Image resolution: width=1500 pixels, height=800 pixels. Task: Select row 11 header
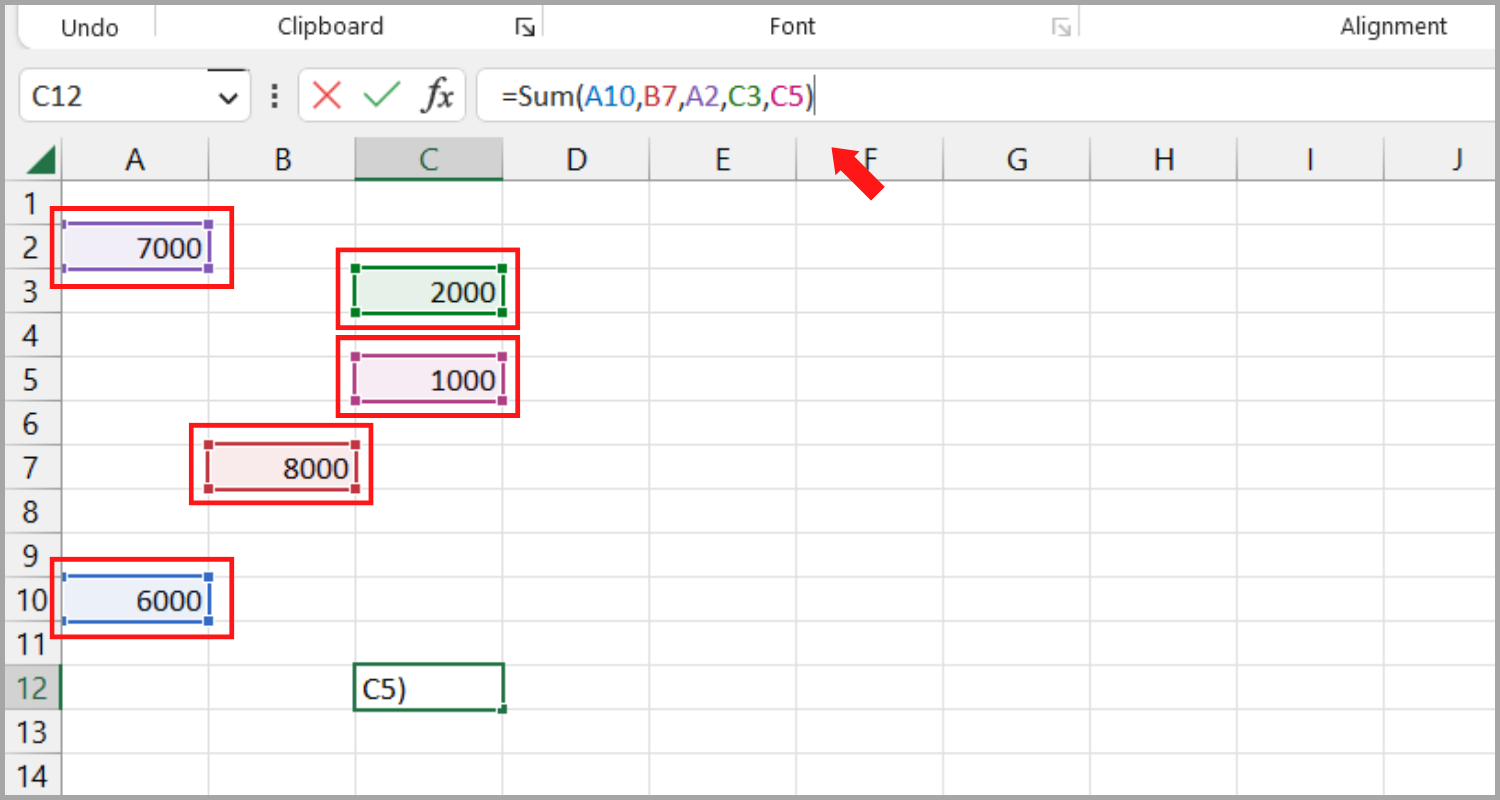33,643
